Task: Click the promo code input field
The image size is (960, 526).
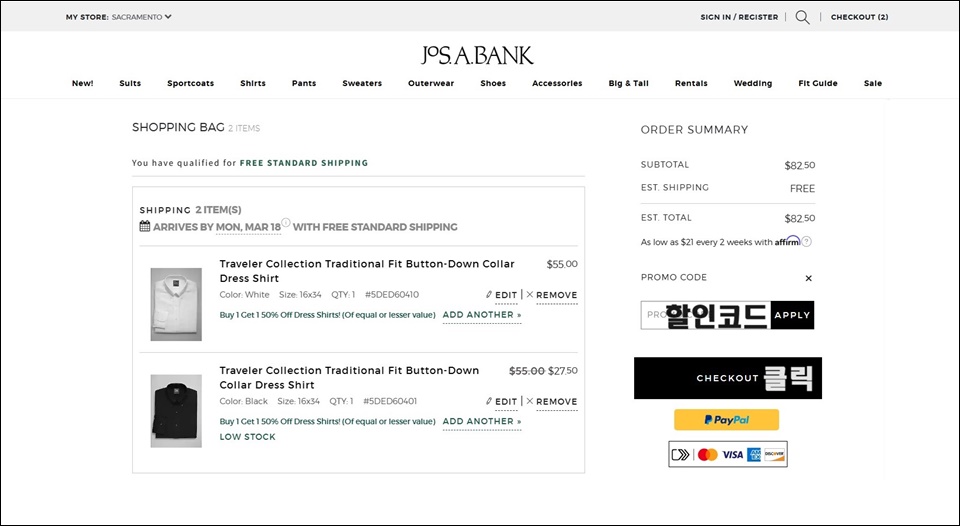Action: [705, 315]
